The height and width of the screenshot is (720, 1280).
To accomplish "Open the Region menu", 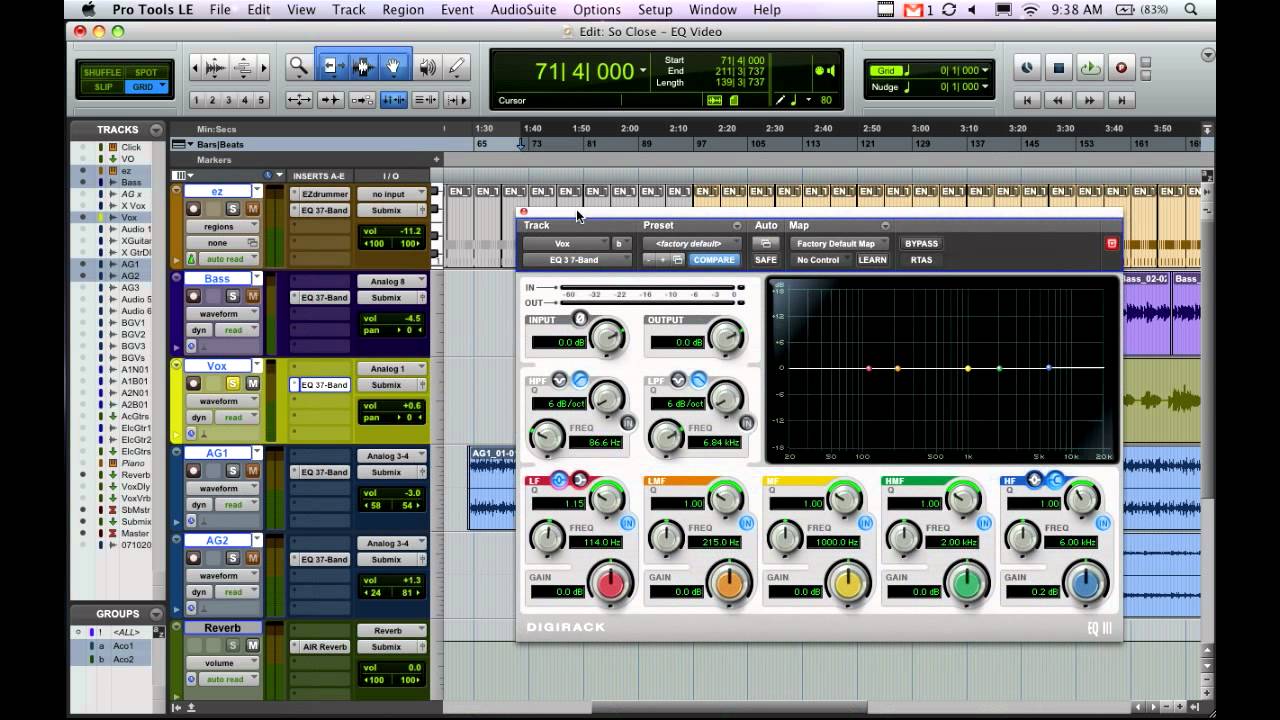I will 403,10.
